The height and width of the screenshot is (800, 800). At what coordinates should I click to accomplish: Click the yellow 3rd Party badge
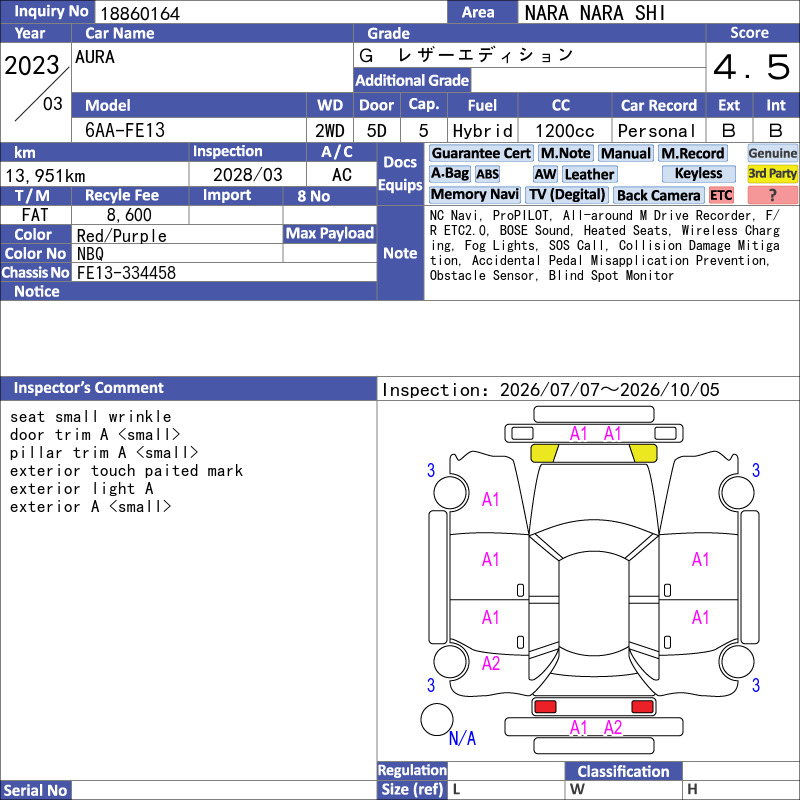(x=772, y=173)
